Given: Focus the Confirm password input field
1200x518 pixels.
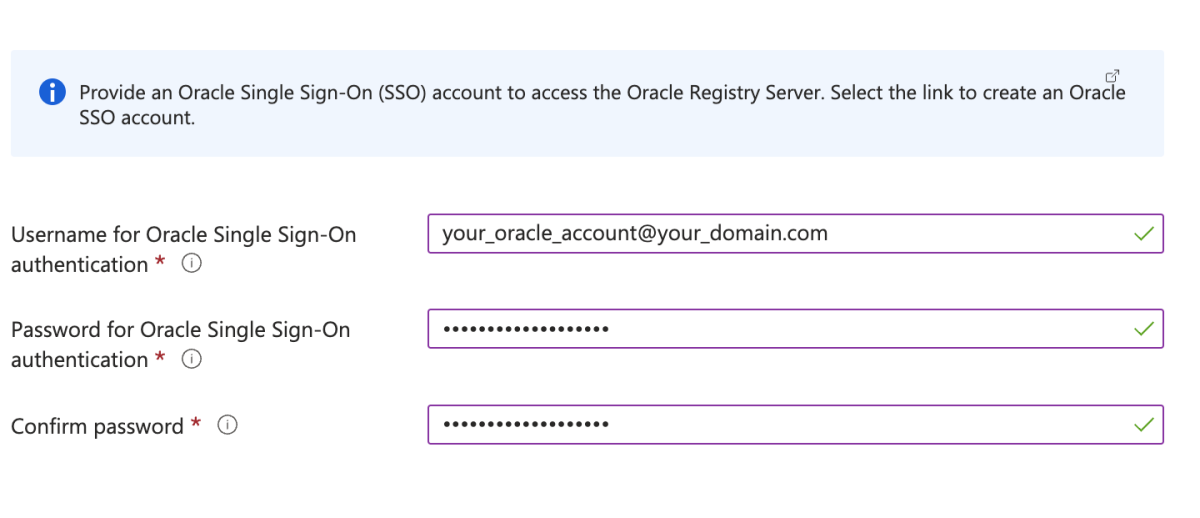Looking at the screenshot, I should (x=795, y=425).
